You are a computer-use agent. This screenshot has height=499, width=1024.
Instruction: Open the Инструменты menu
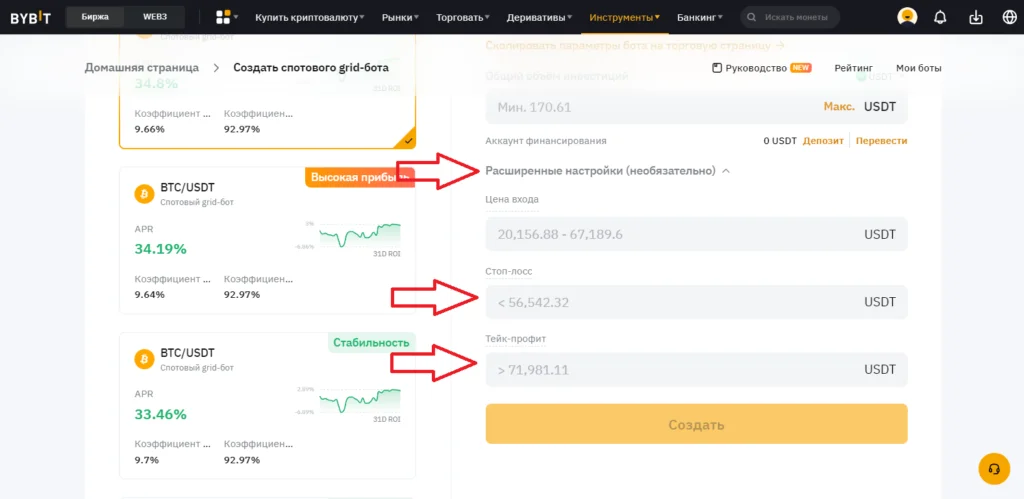624,17
